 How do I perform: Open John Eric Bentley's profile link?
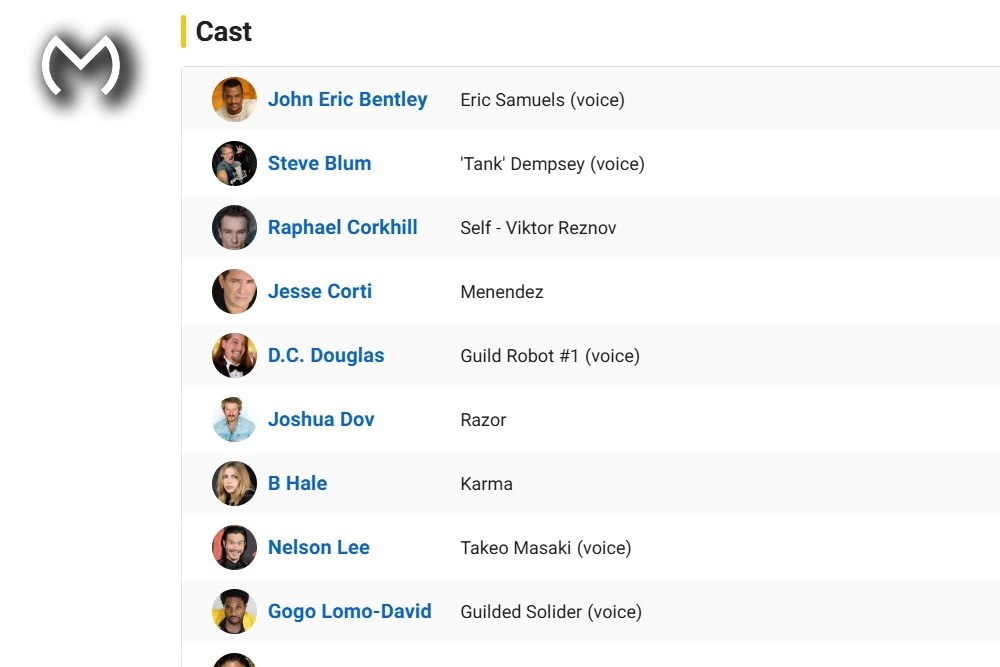[x=347, y=99]
